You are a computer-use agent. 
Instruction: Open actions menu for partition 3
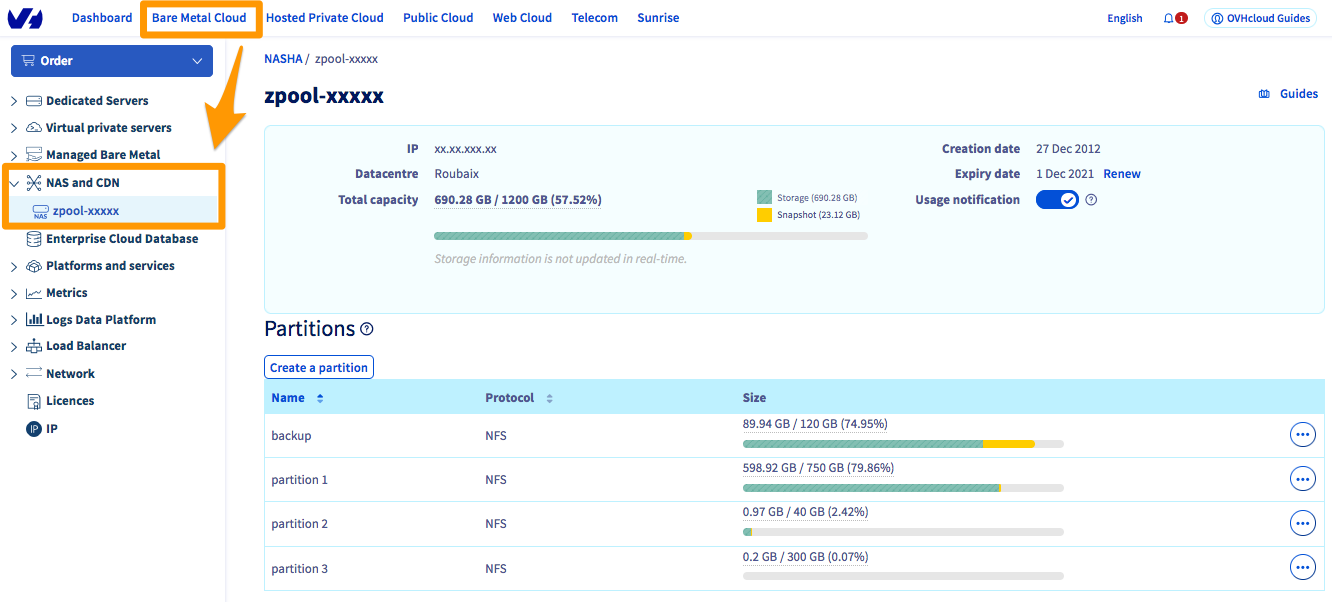[x=1302, y=568]
